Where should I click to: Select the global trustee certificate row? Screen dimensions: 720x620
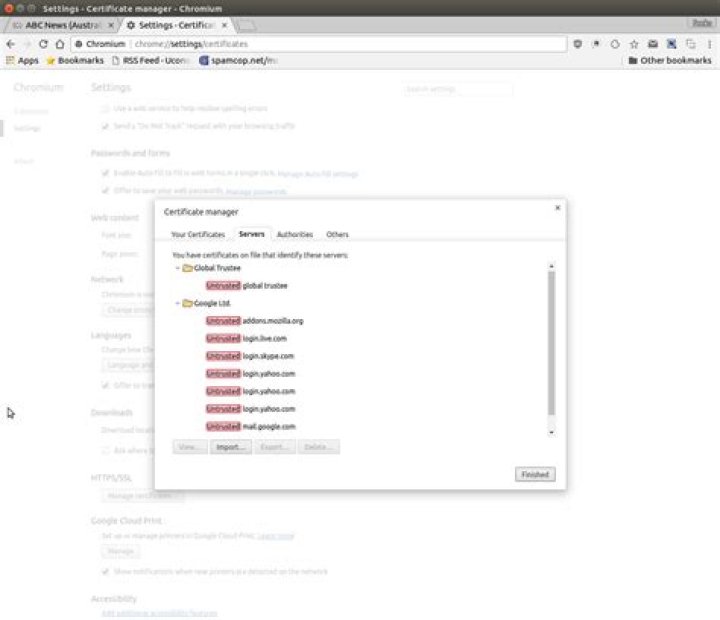pyautogui.click(x=247, y=286)
